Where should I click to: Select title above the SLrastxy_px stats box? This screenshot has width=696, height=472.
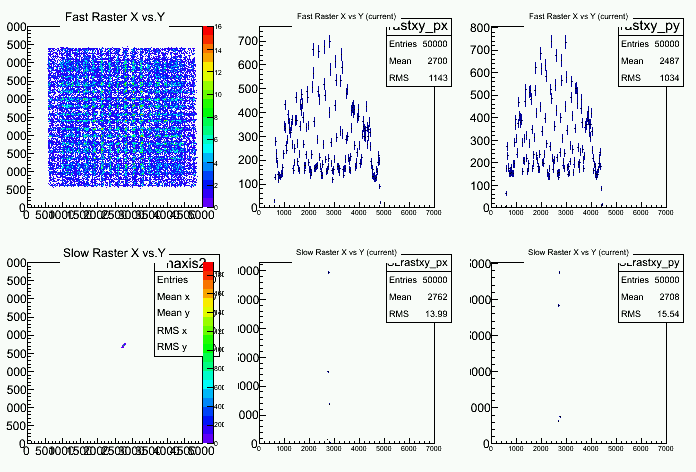click(346, 252)
